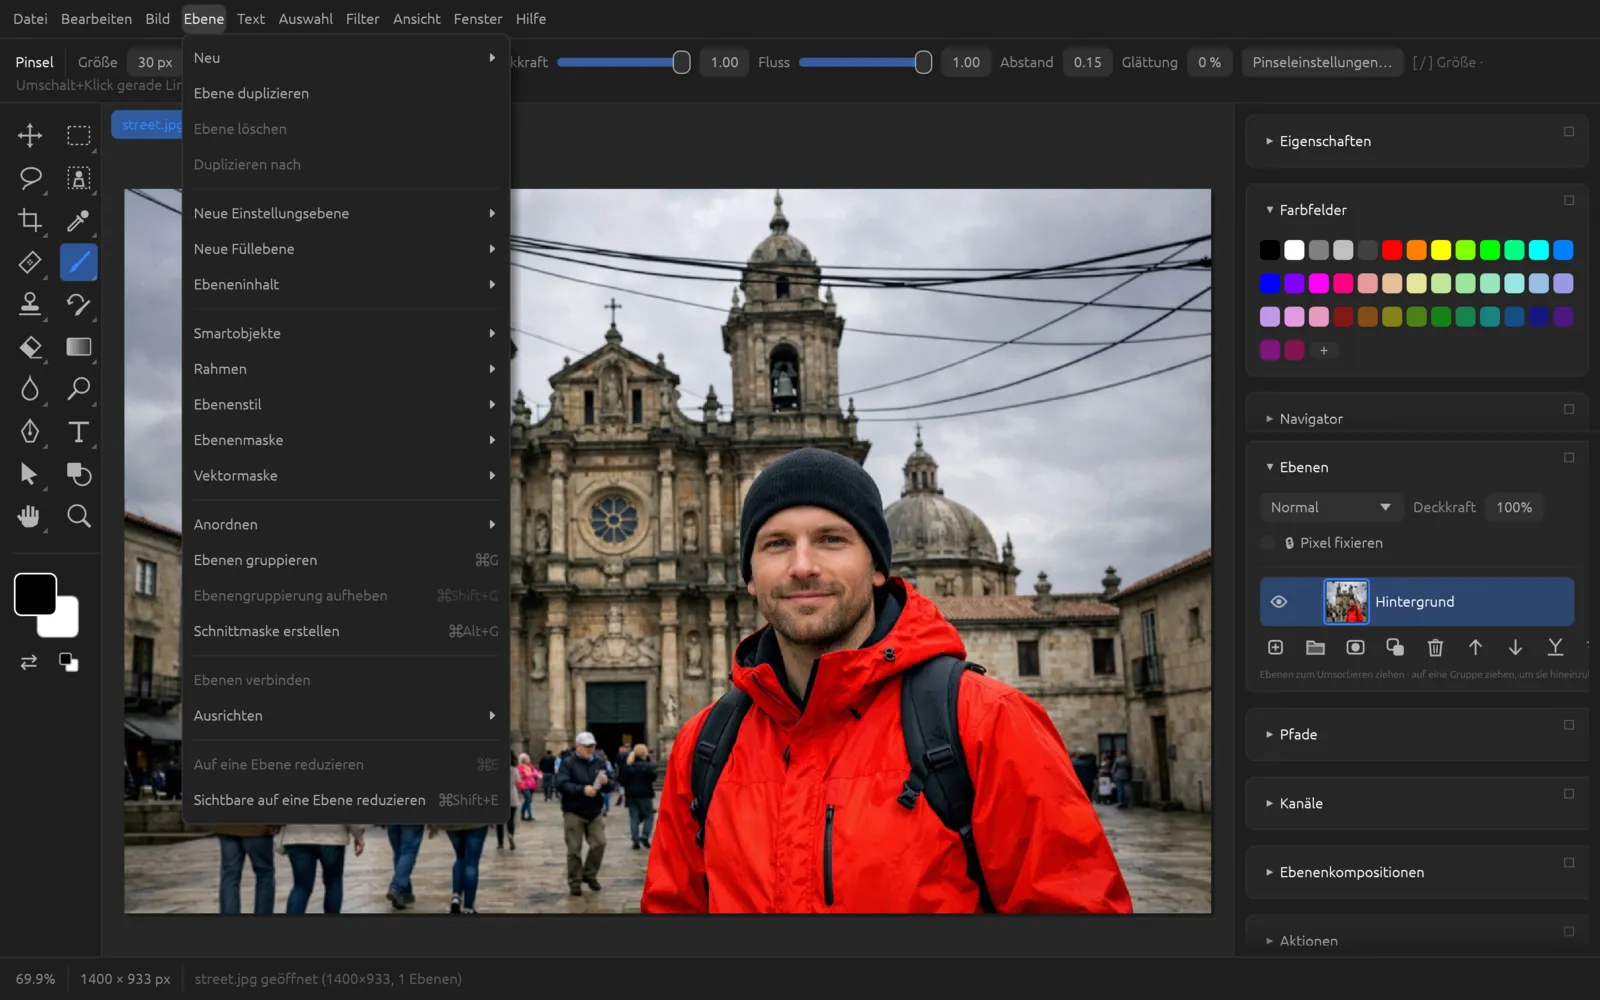Open Pinseleinstellungen… button
The width and height of the screenshot is (1600, 1000).
1321,62
